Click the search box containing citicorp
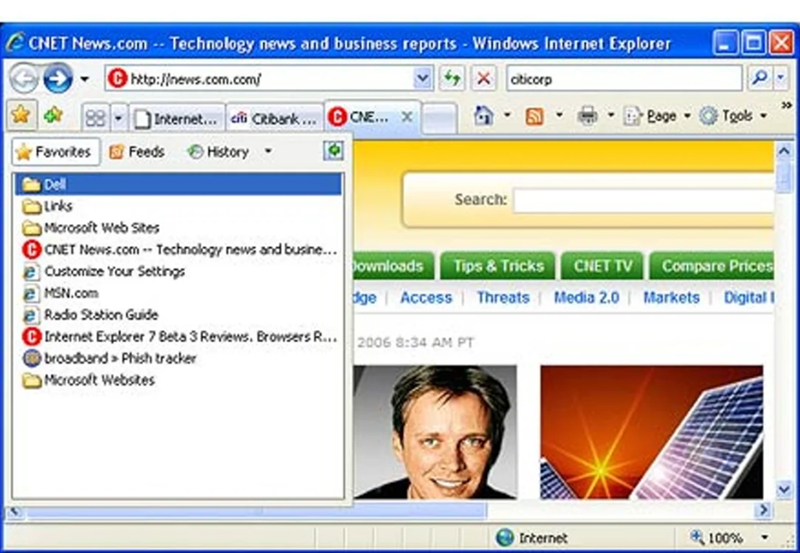Viewport: 800px width, 553px height. click(x=624, y=79)
